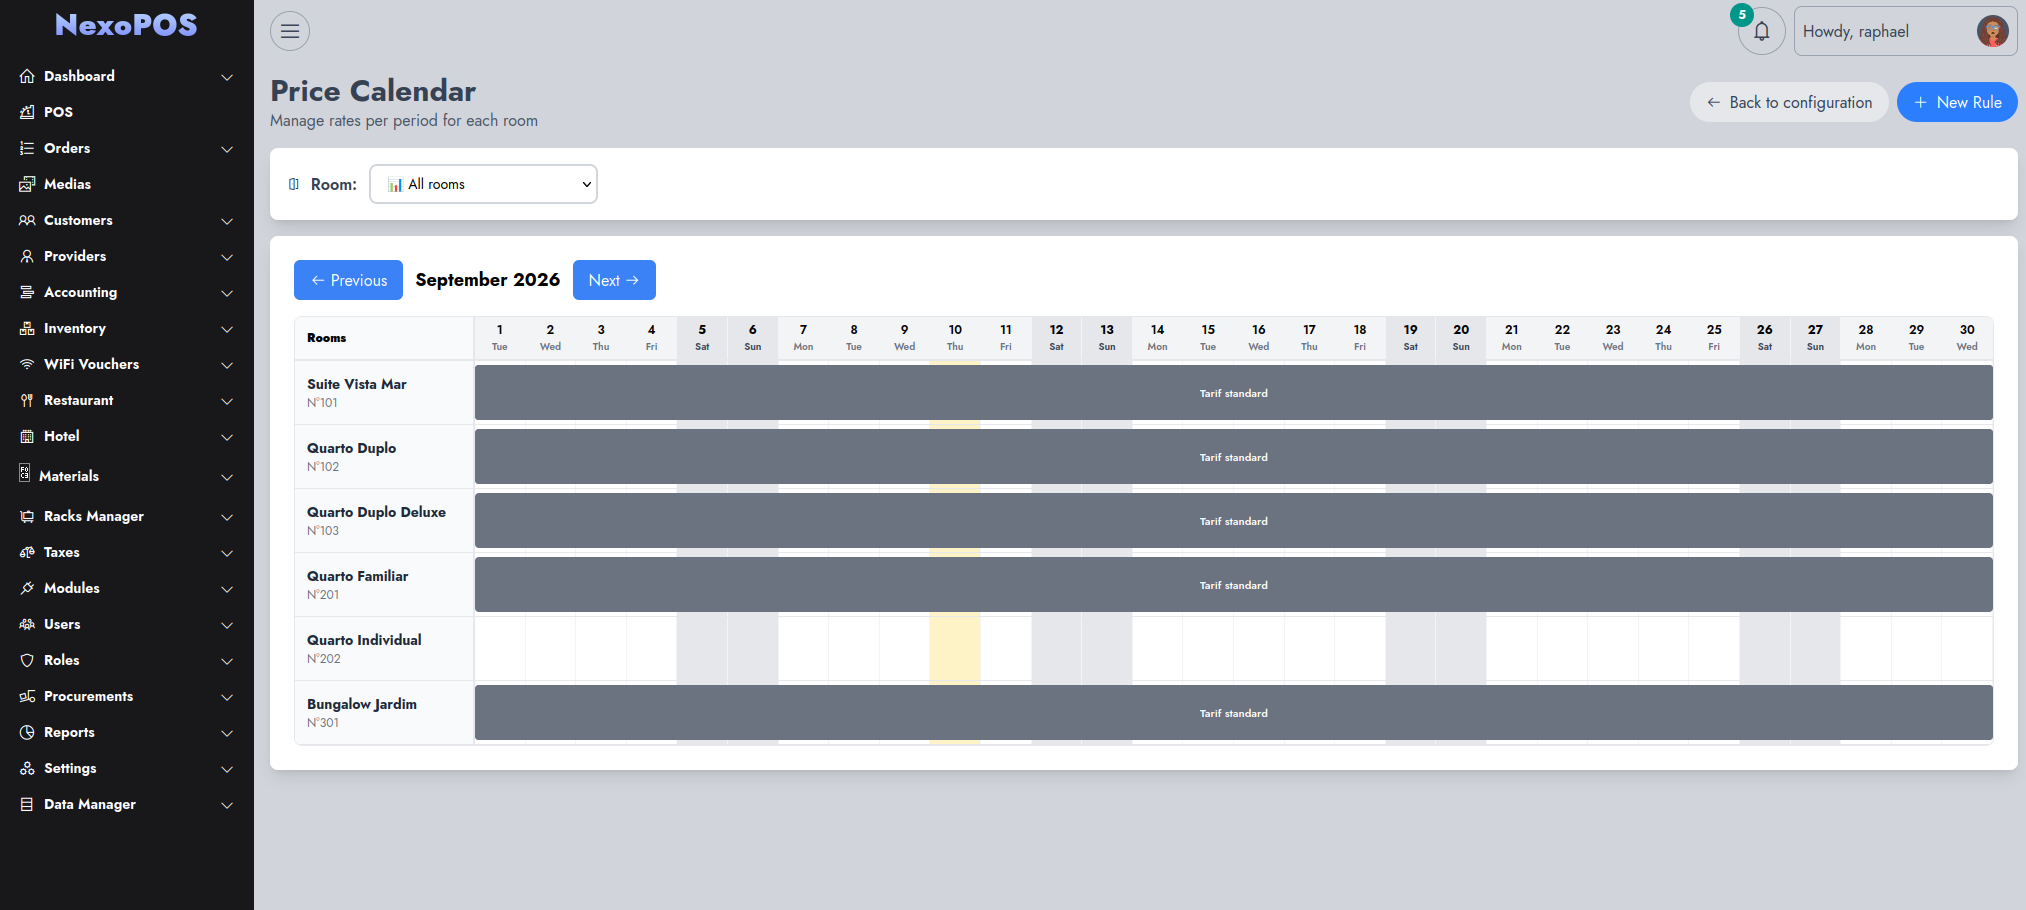The image size is (2026, 910).
Task: Go to Previous month
Action: 348,280
